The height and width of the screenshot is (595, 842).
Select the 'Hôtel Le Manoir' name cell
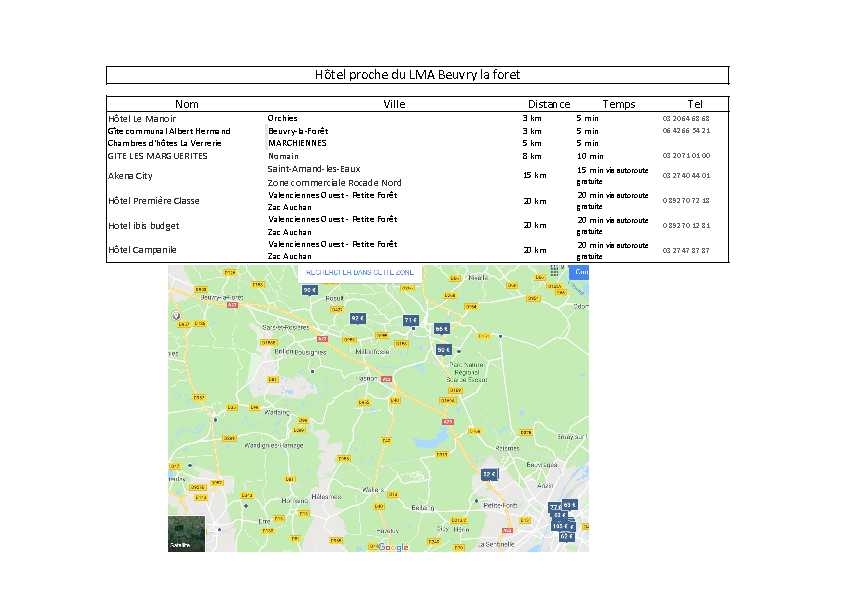(142, 119)
